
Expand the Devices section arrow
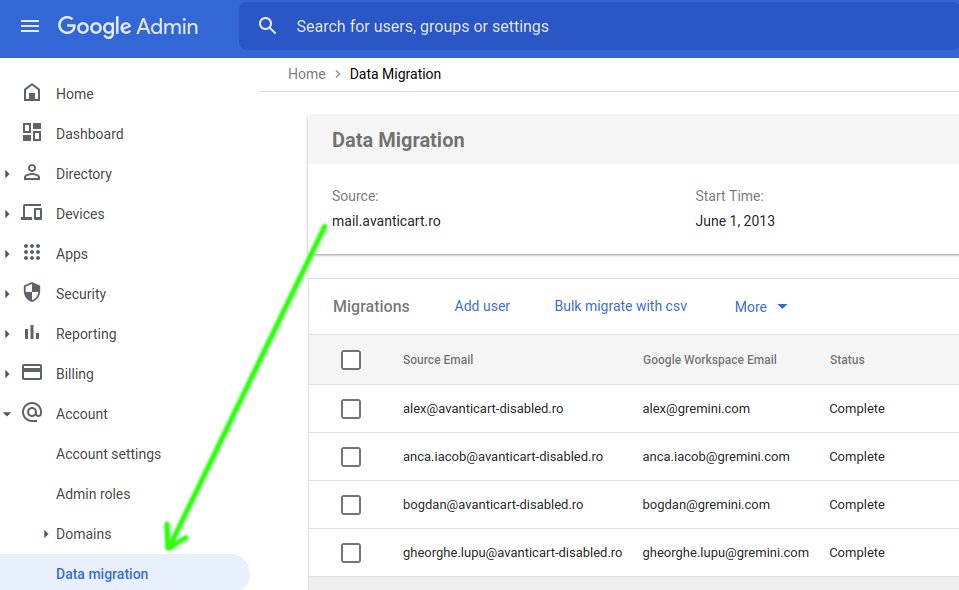7,214
